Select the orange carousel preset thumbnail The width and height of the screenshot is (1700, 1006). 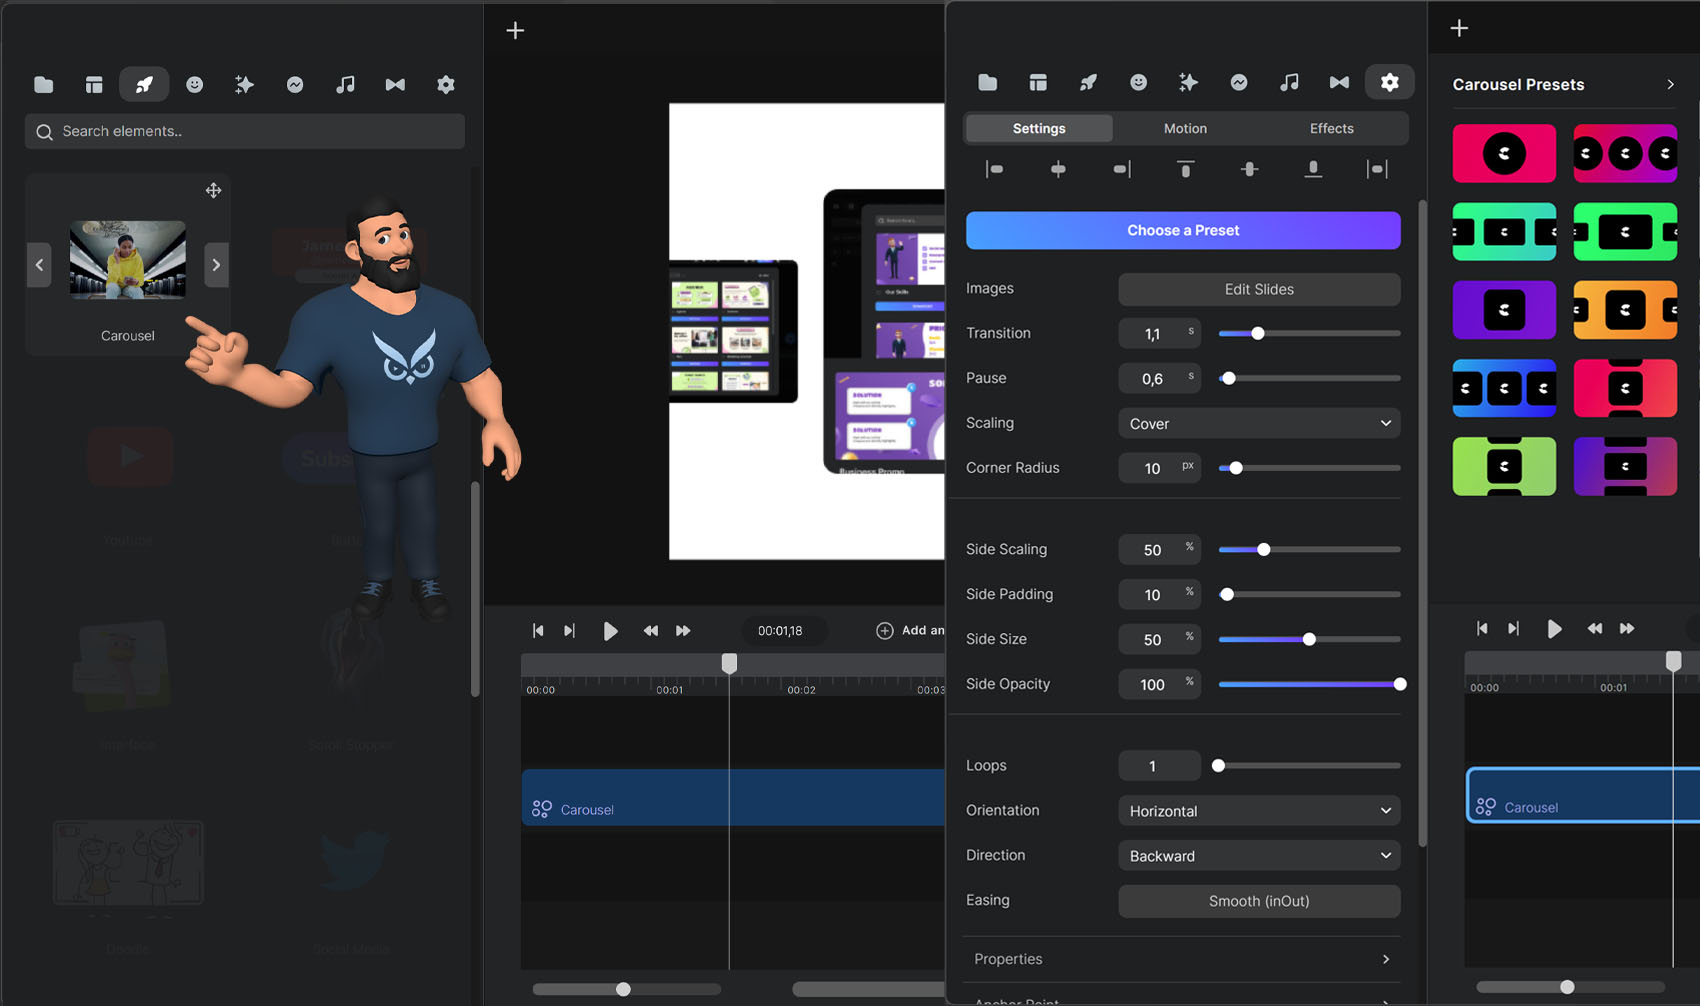tap(1624, 310)
